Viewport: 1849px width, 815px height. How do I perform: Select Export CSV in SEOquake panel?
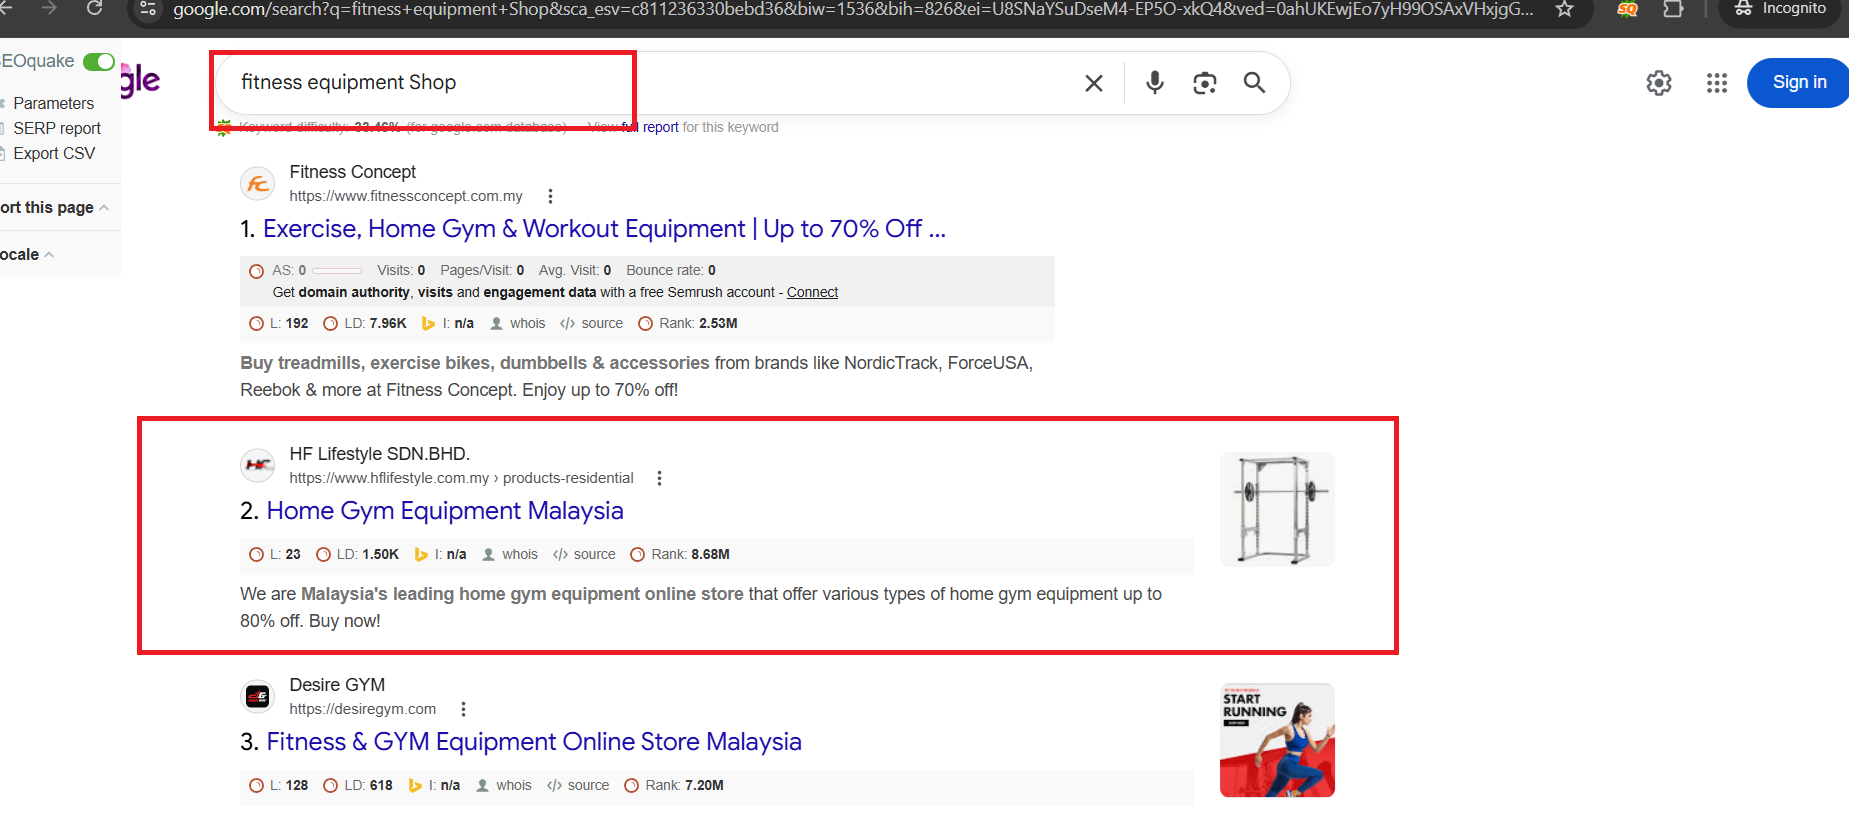[54, 153]
